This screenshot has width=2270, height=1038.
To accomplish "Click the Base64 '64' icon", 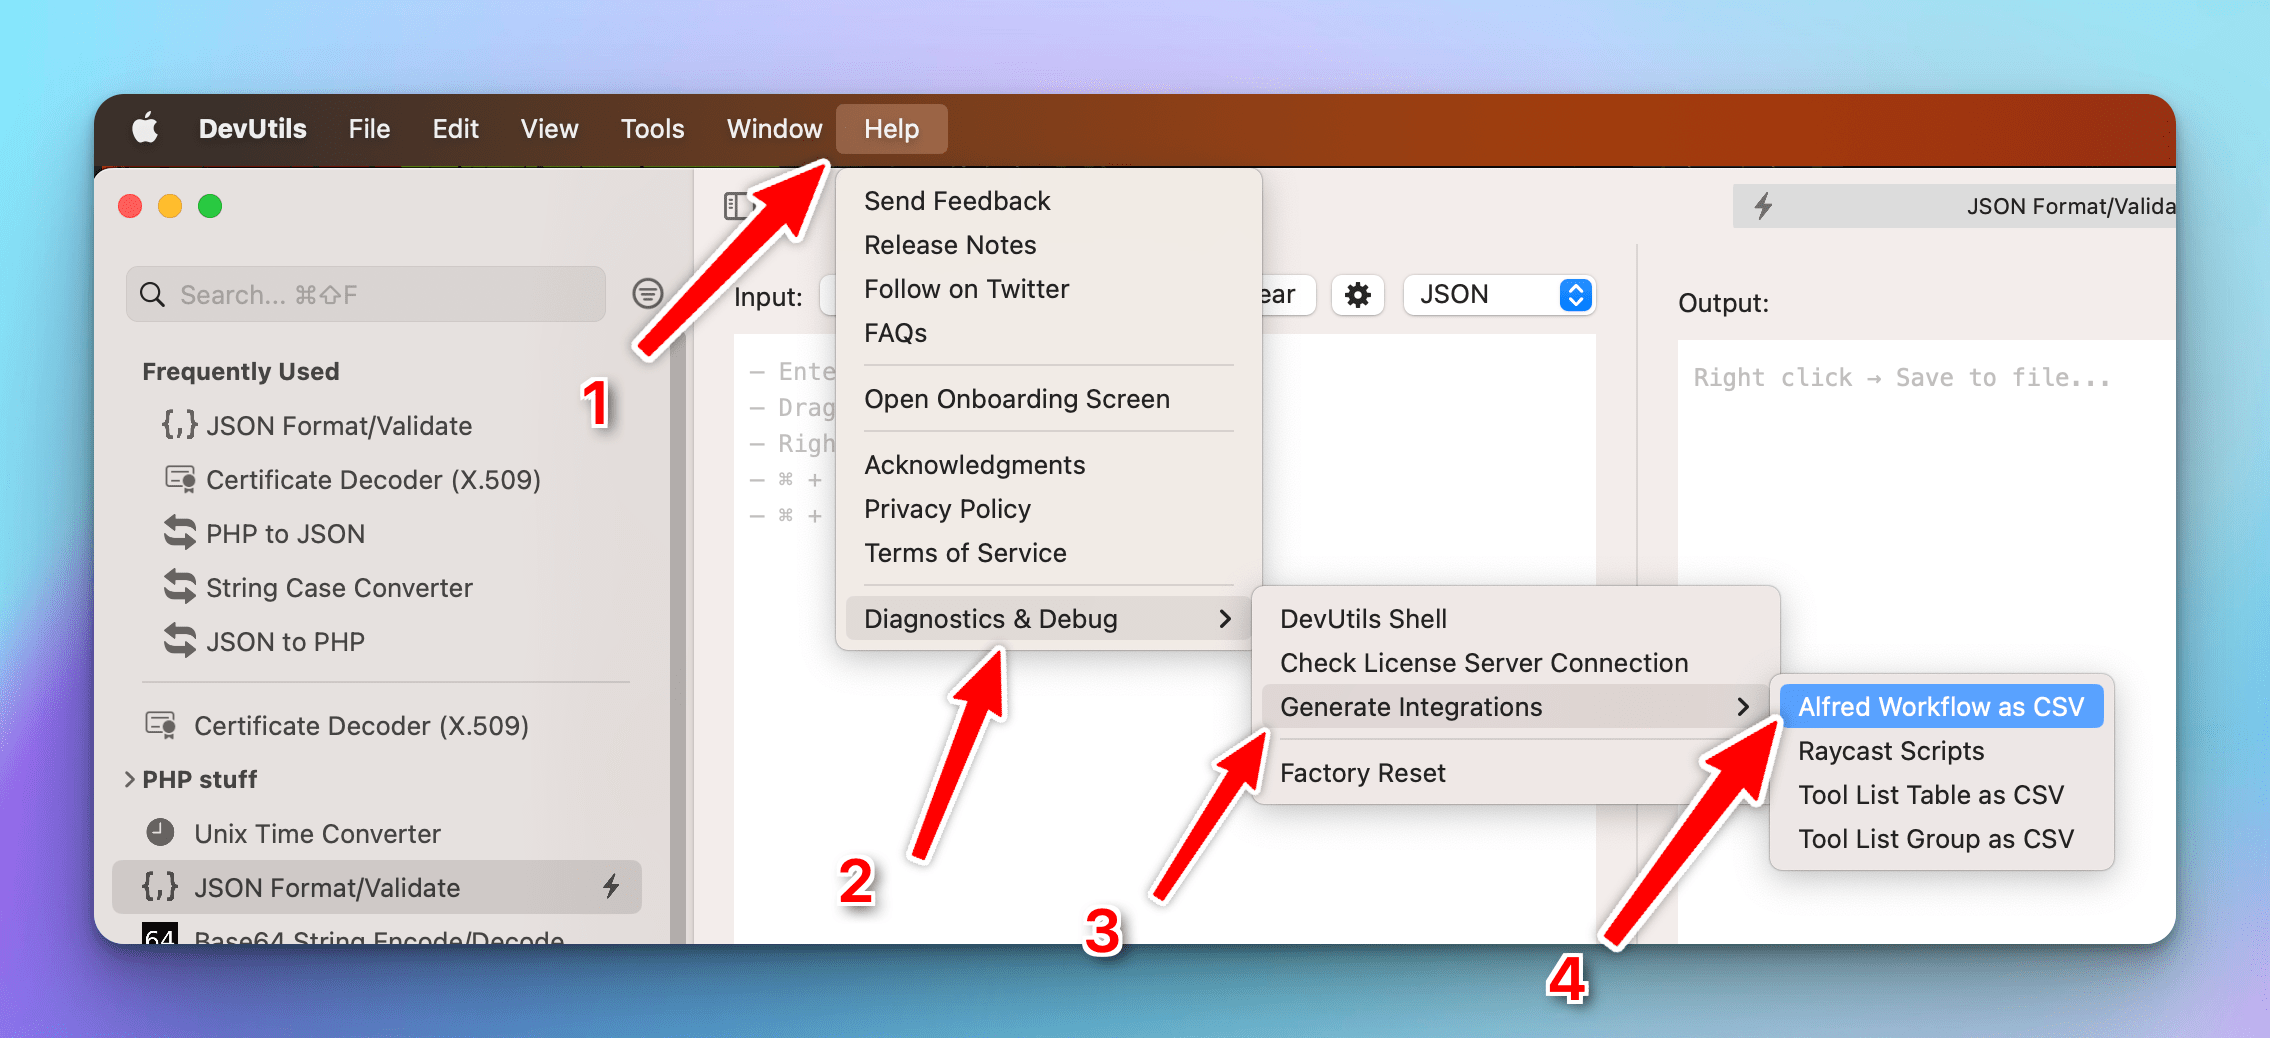I will 160,933.
